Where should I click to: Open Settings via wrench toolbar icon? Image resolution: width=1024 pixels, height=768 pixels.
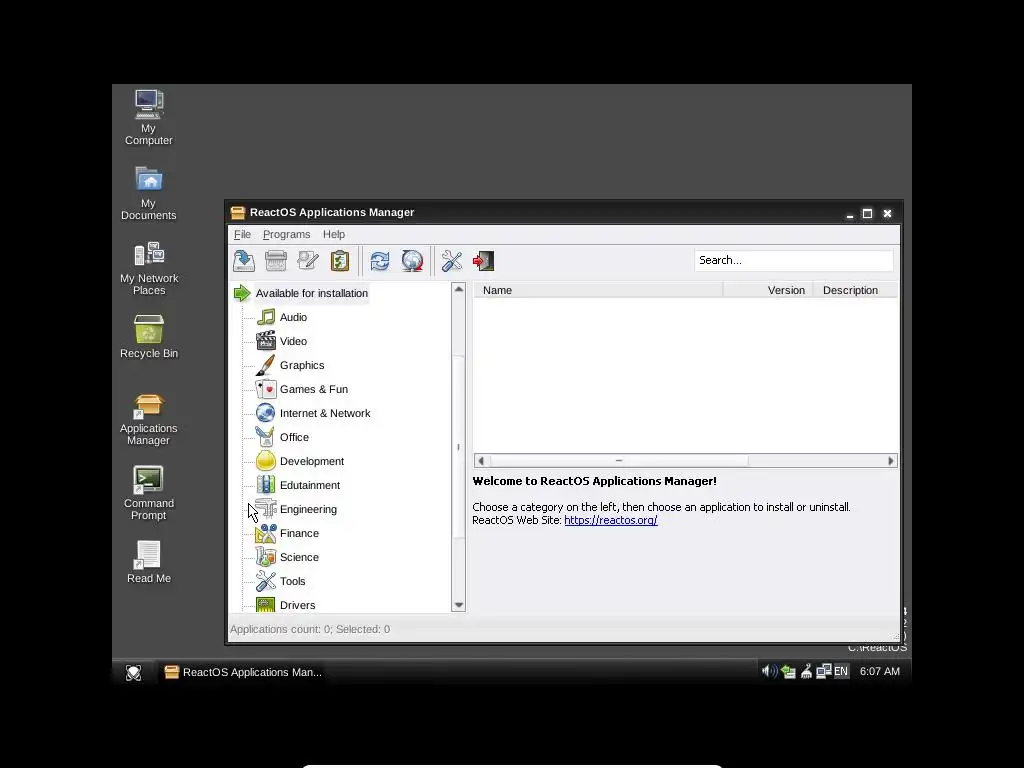pos(451,261)
